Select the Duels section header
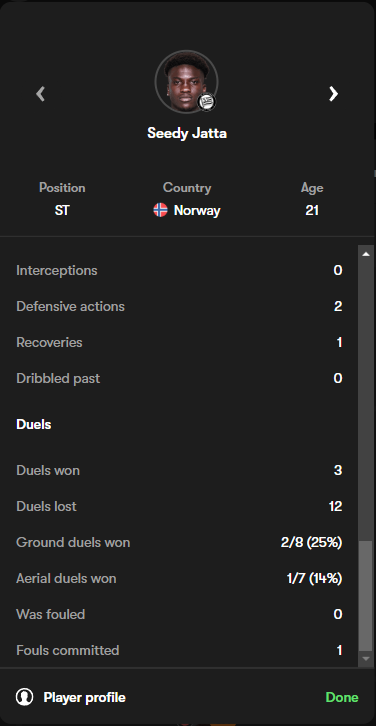This screenshot has height=726, width=376. [x=34, y=425]
